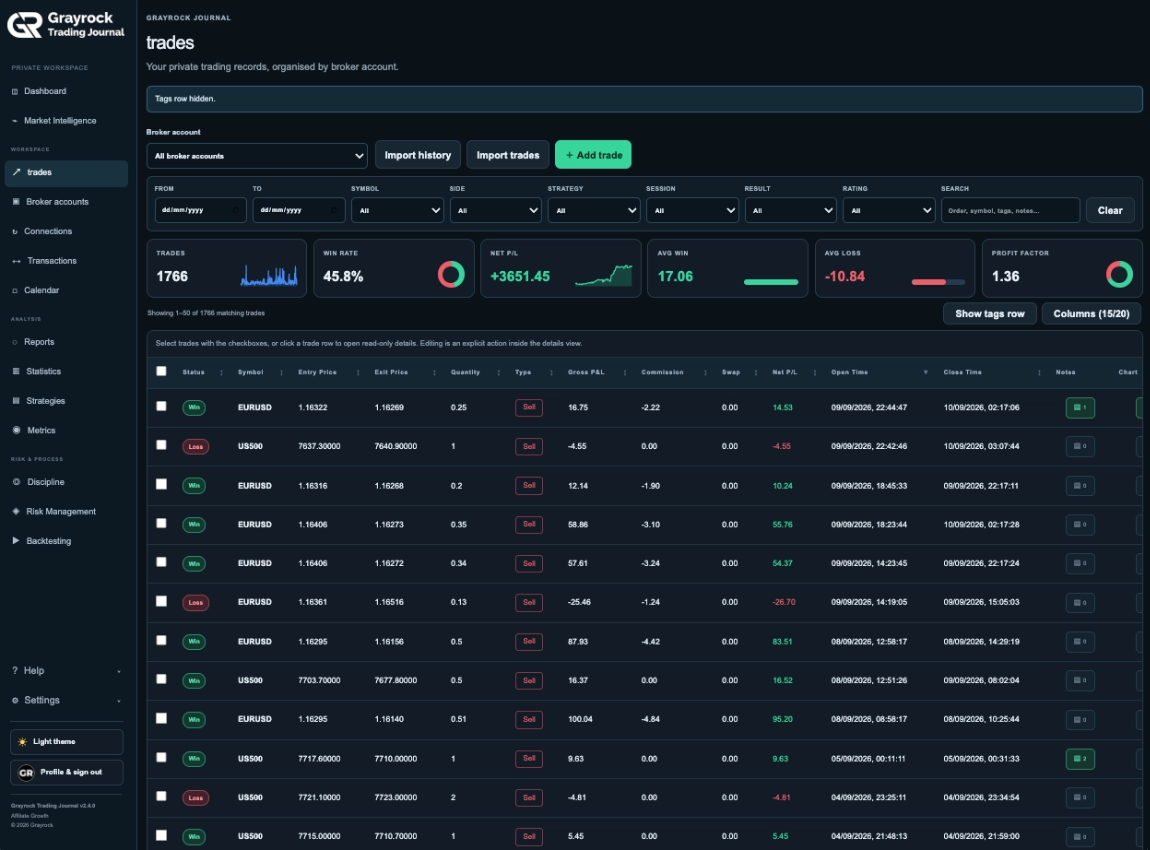Viewport: 1150px width, 850px height.
Task: Clear all filters
Action: point(1110,210)
